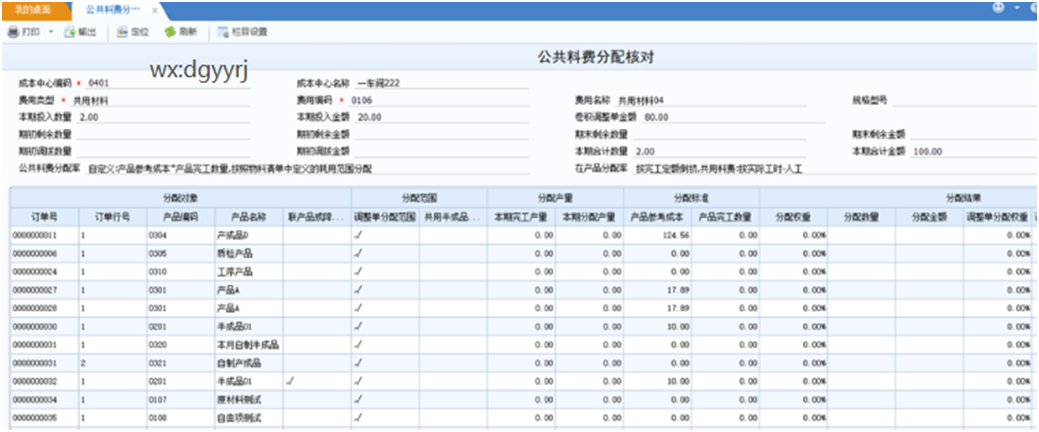Click the 本期投入金额 field showing 20.00
1039x432 pixels.
(441, 117)
